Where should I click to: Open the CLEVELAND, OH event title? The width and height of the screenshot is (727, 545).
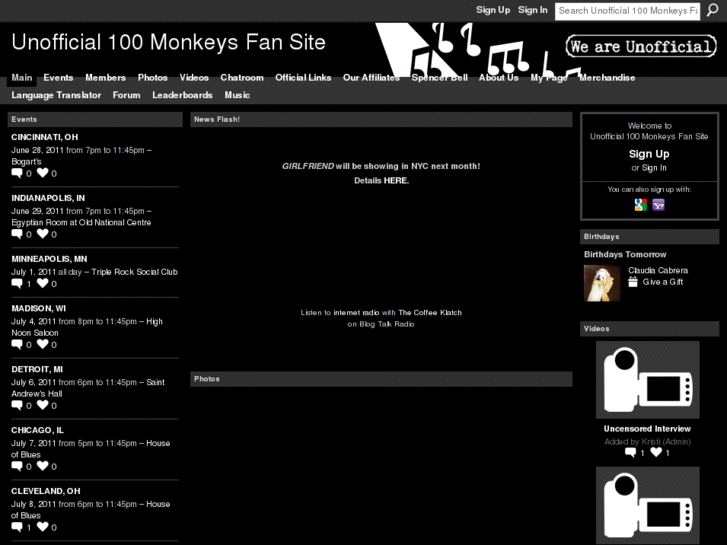click(46, 491)
